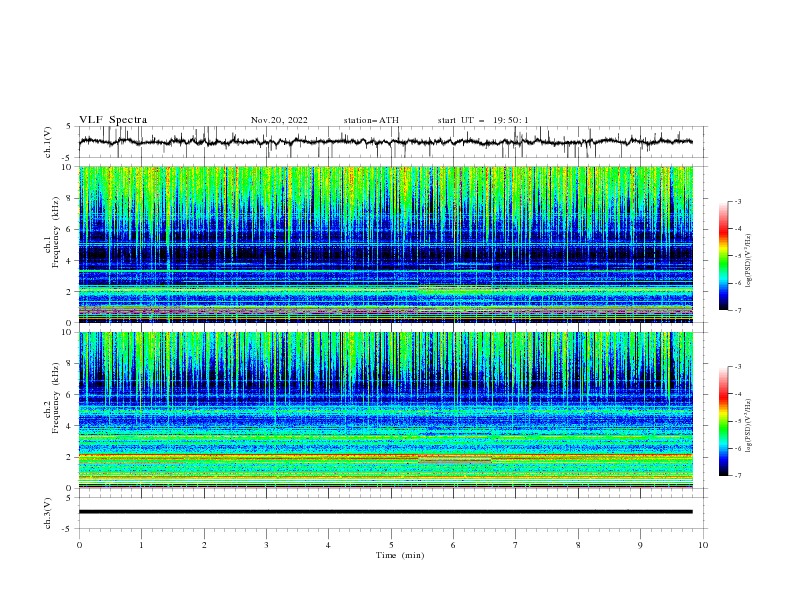Click the '10' time axis tick label
This screenshot has height=612, width=792.
pyautogui.click(x=703, y=545)
